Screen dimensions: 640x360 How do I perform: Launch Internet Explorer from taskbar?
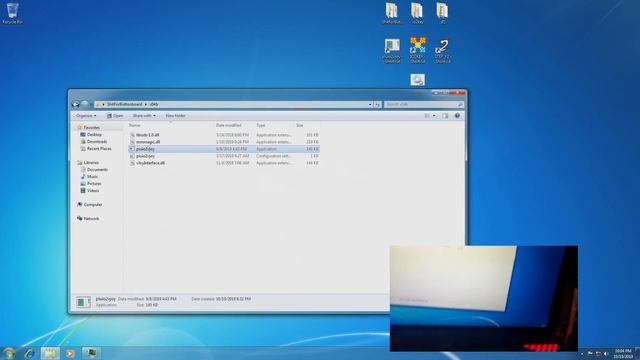pyautogui.click(x=29, y=353)
